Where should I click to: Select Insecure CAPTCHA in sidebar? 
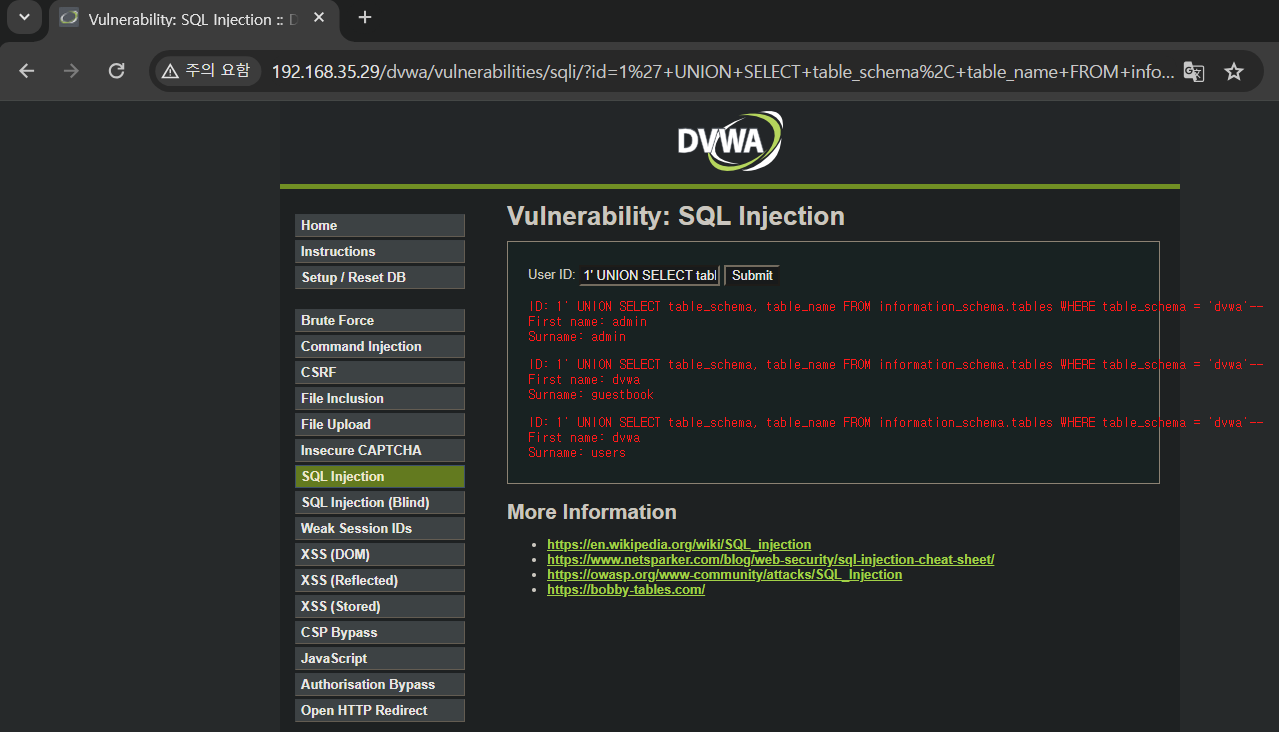380,450
